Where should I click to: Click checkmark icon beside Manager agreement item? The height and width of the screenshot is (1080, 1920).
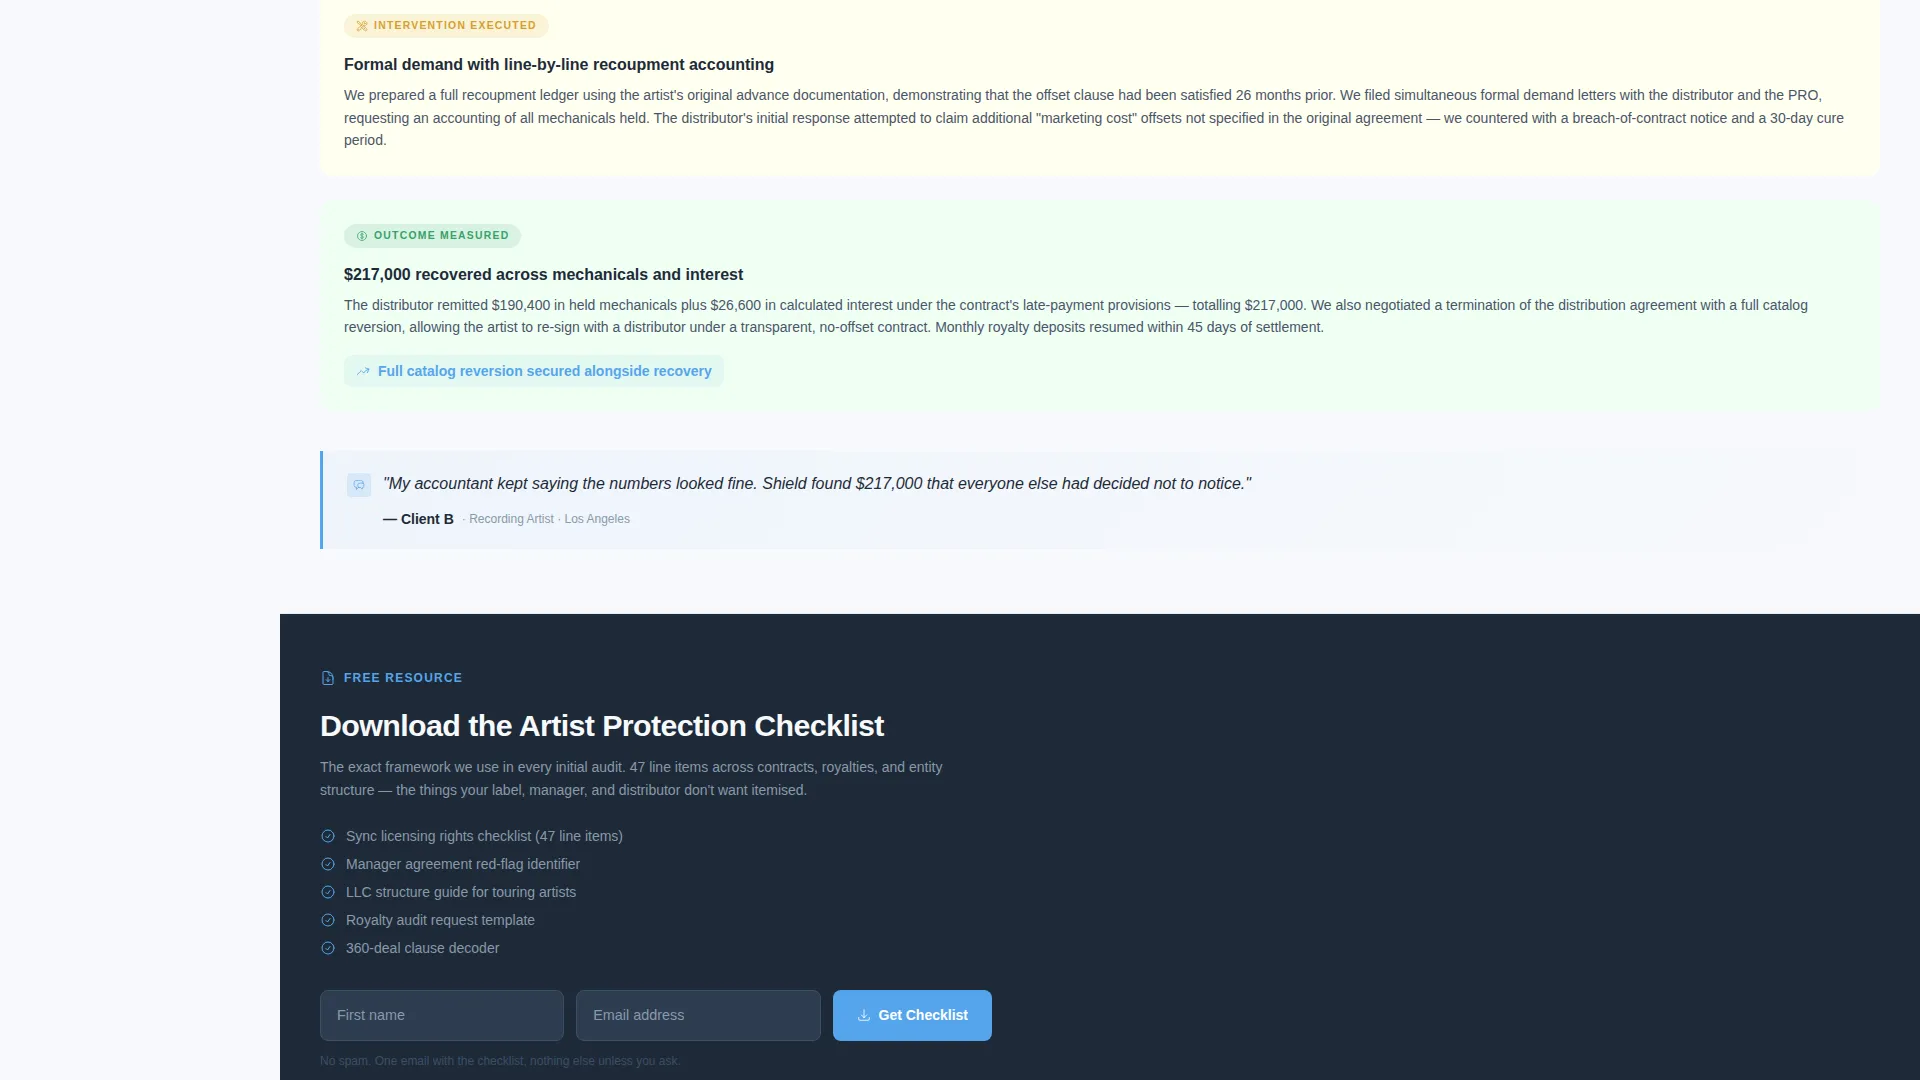tap(328, 864)
